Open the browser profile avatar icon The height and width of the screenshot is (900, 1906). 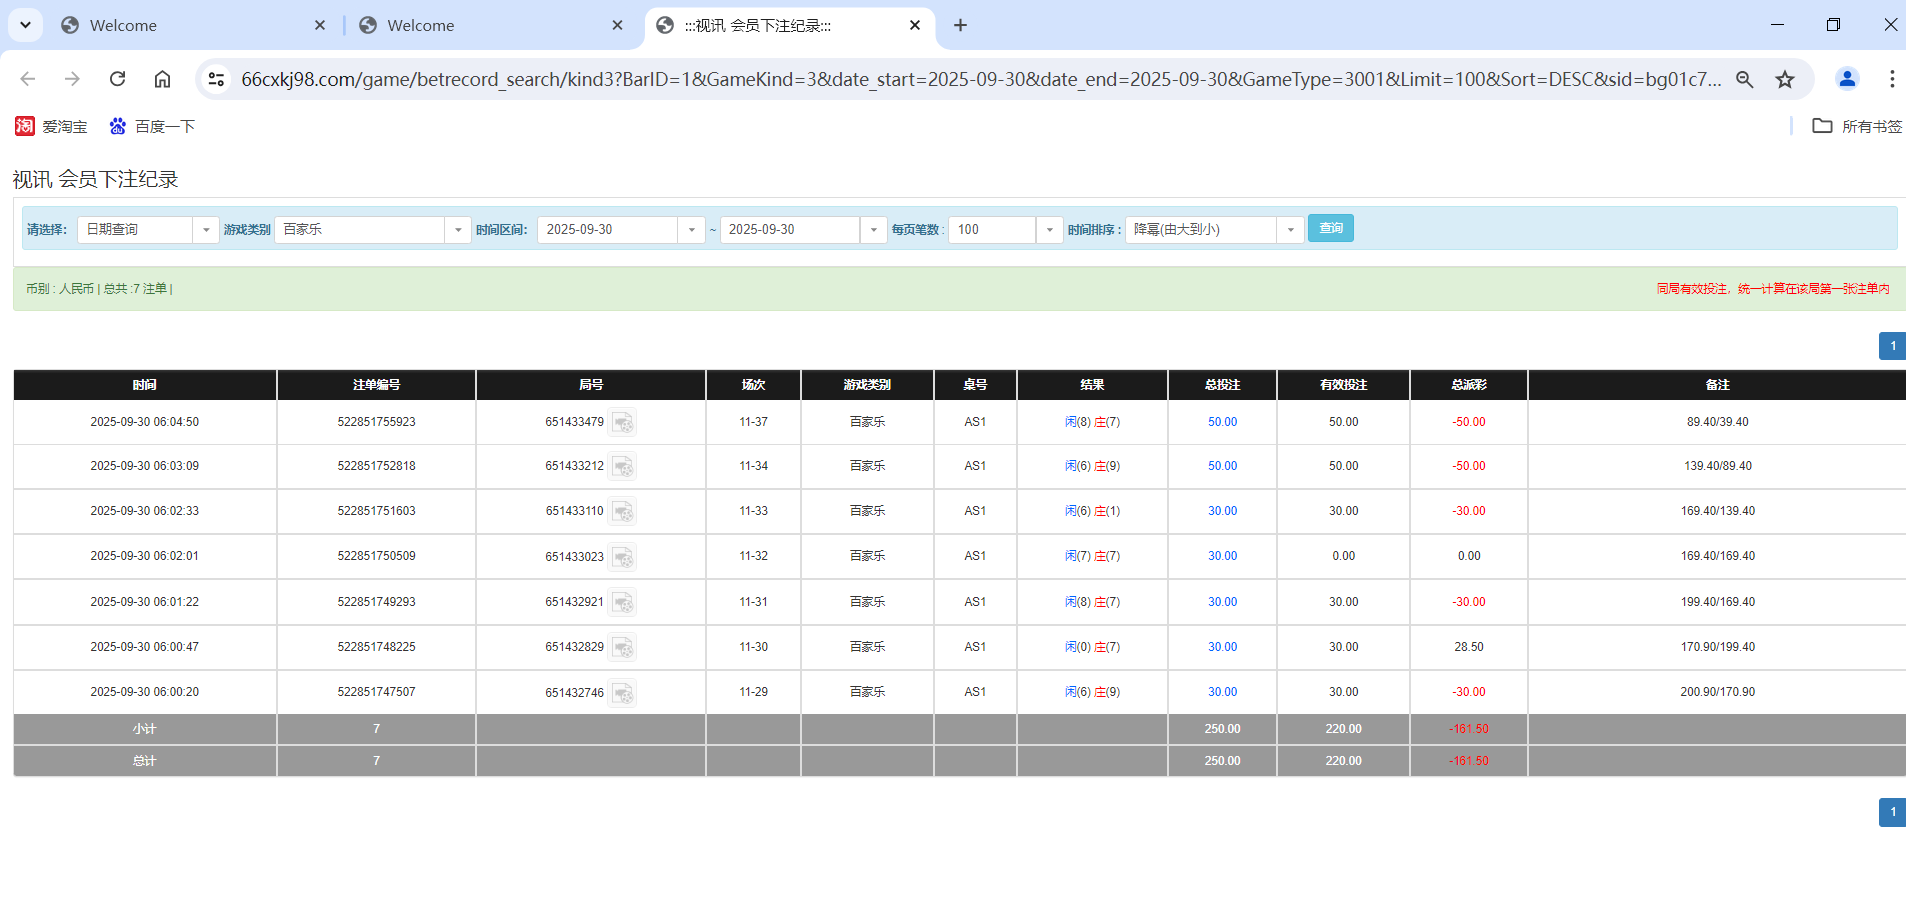pyautogui.click(x=1847, y=79)
